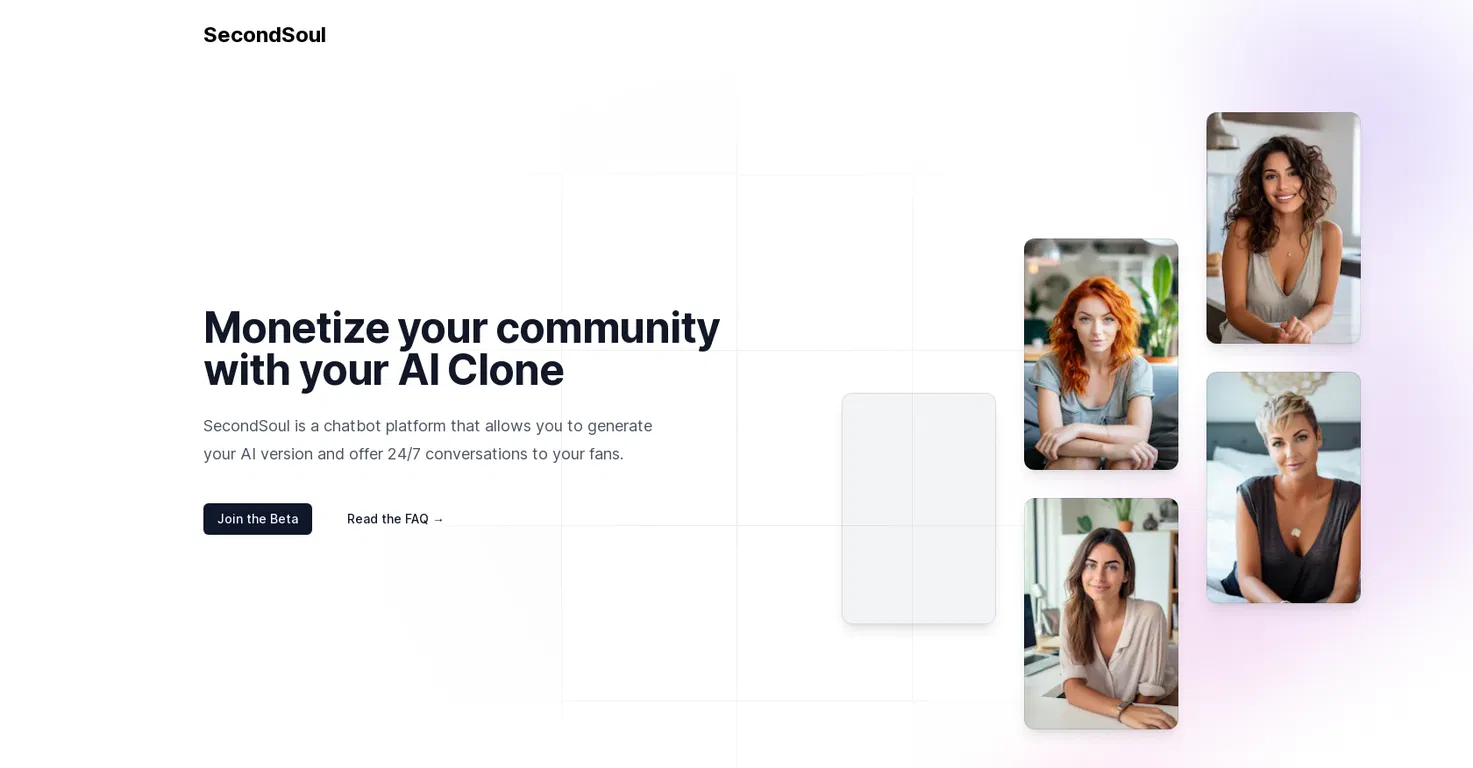Open the Read the FAQ link
Viewport: 1473px width, 768px height.
click(395, 519)
